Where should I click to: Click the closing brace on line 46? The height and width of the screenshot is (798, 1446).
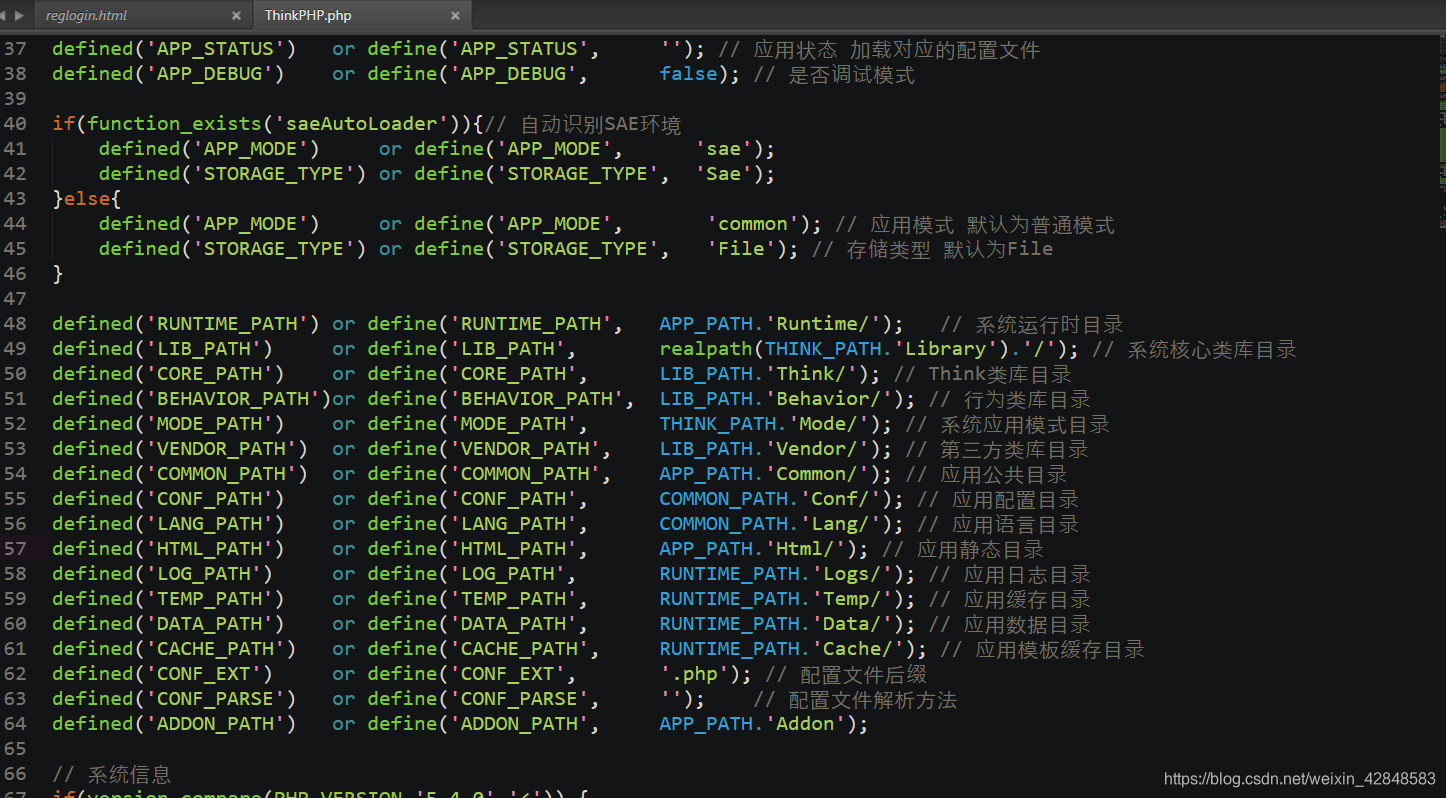58,274
